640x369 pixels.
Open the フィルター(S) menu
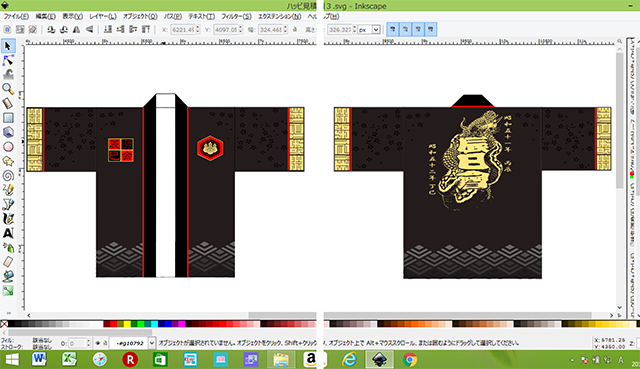point(236,16)
